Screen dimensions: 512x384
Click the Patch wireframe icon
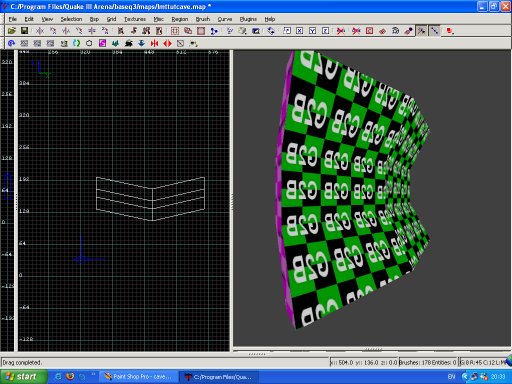pos(382,31)
